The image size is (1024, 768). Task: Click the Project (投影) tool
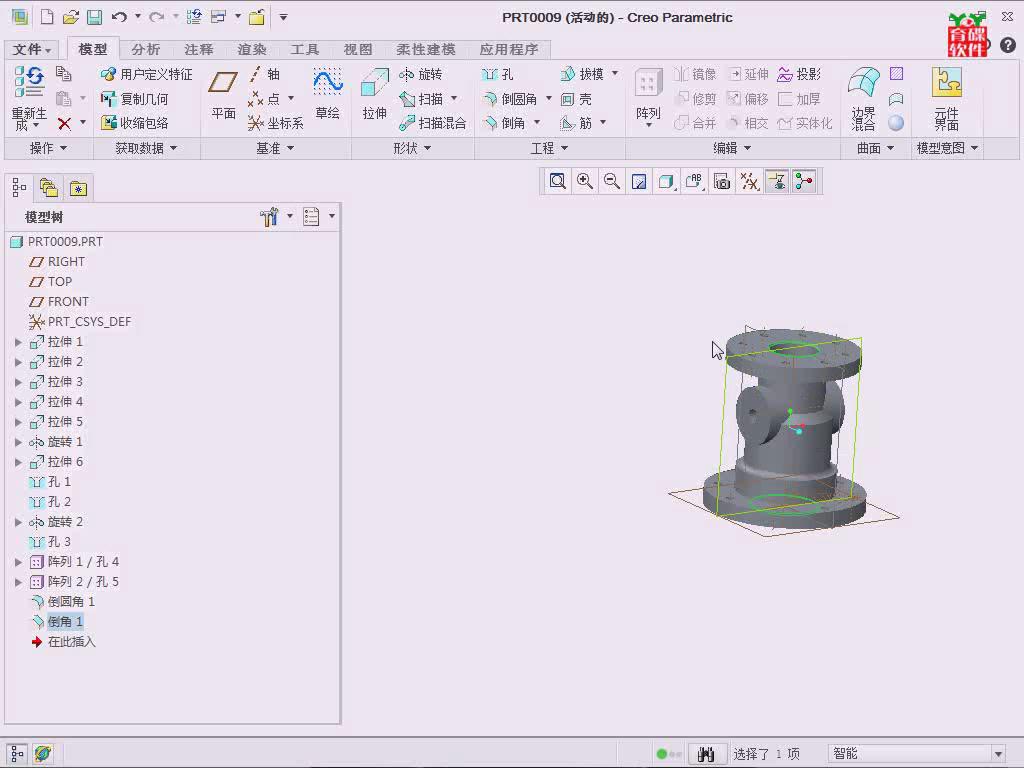coord(799,74)
